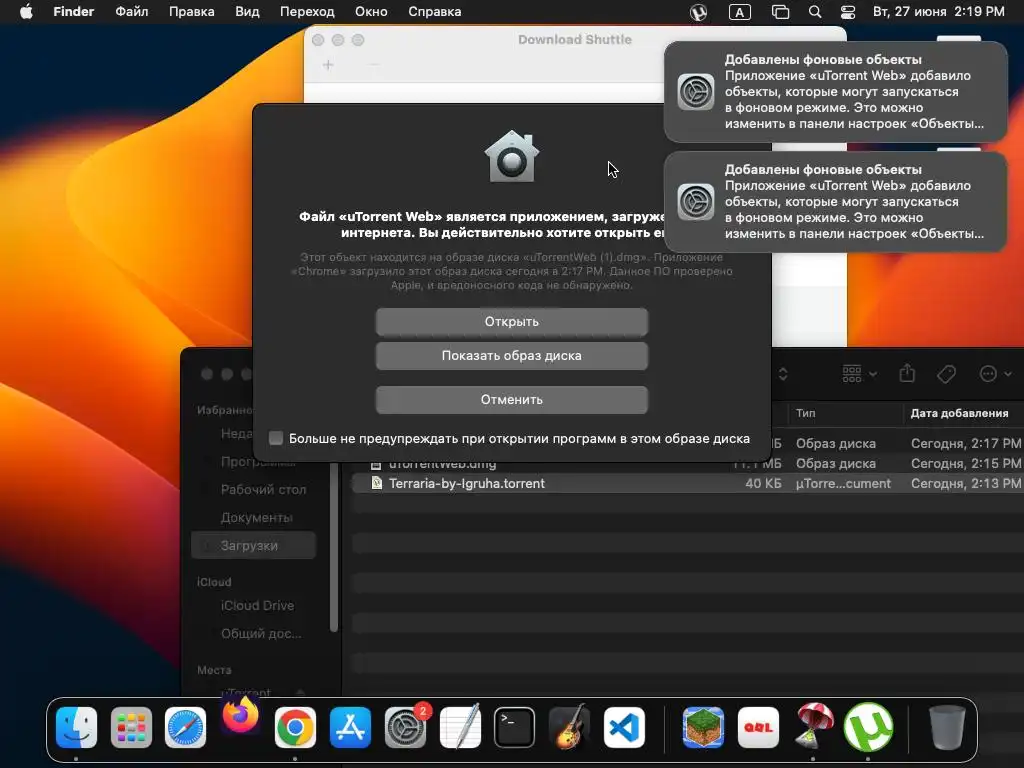Select Terraria-by-Igruha.torrent file in Finder
Image resolution: width=1024 pixels, height=768 pixels.
click(688, 483)
